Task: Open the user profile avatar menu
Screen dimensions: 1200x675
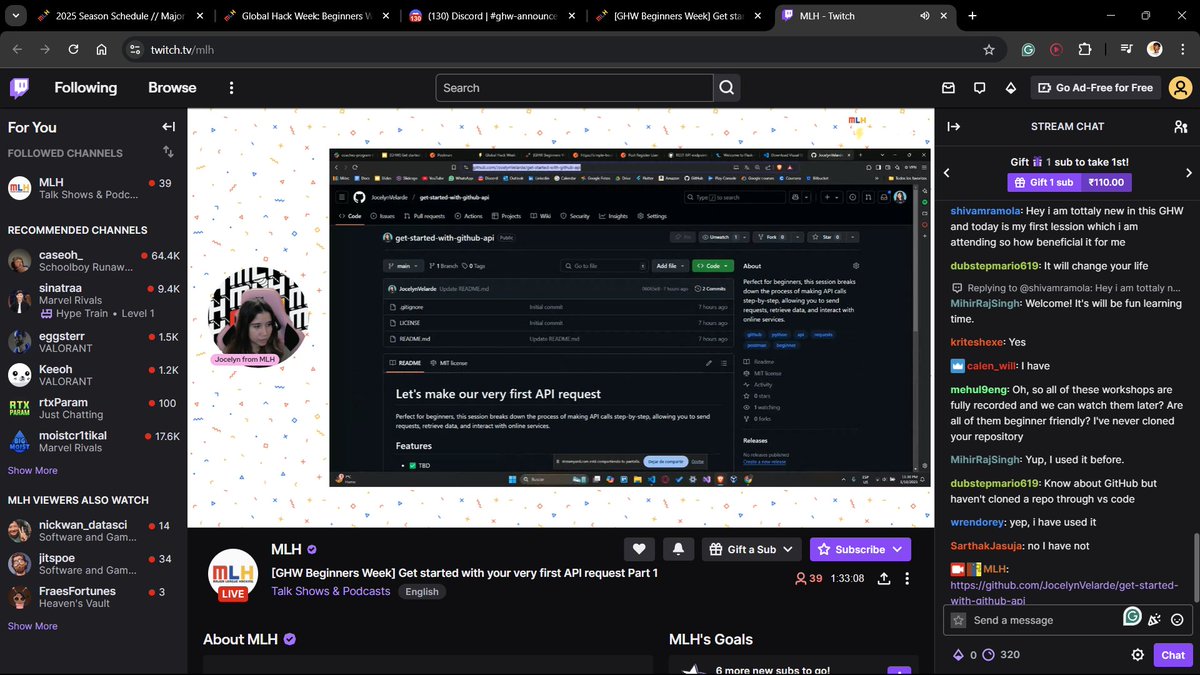Action: (x=1180, y=88)
